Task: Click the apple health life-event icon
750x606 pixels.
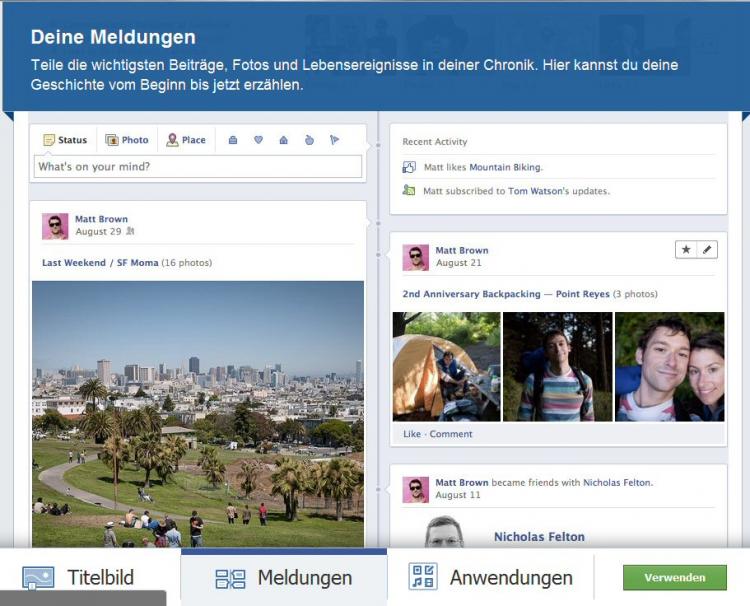Action: [x=309, y=140]
